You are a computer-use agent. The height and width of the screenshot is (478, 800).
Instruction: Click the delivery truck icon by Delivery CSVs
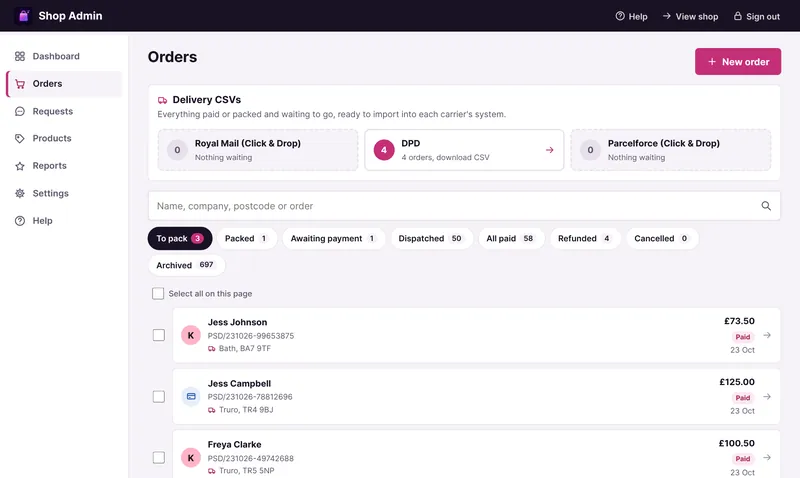click(162, 100)
